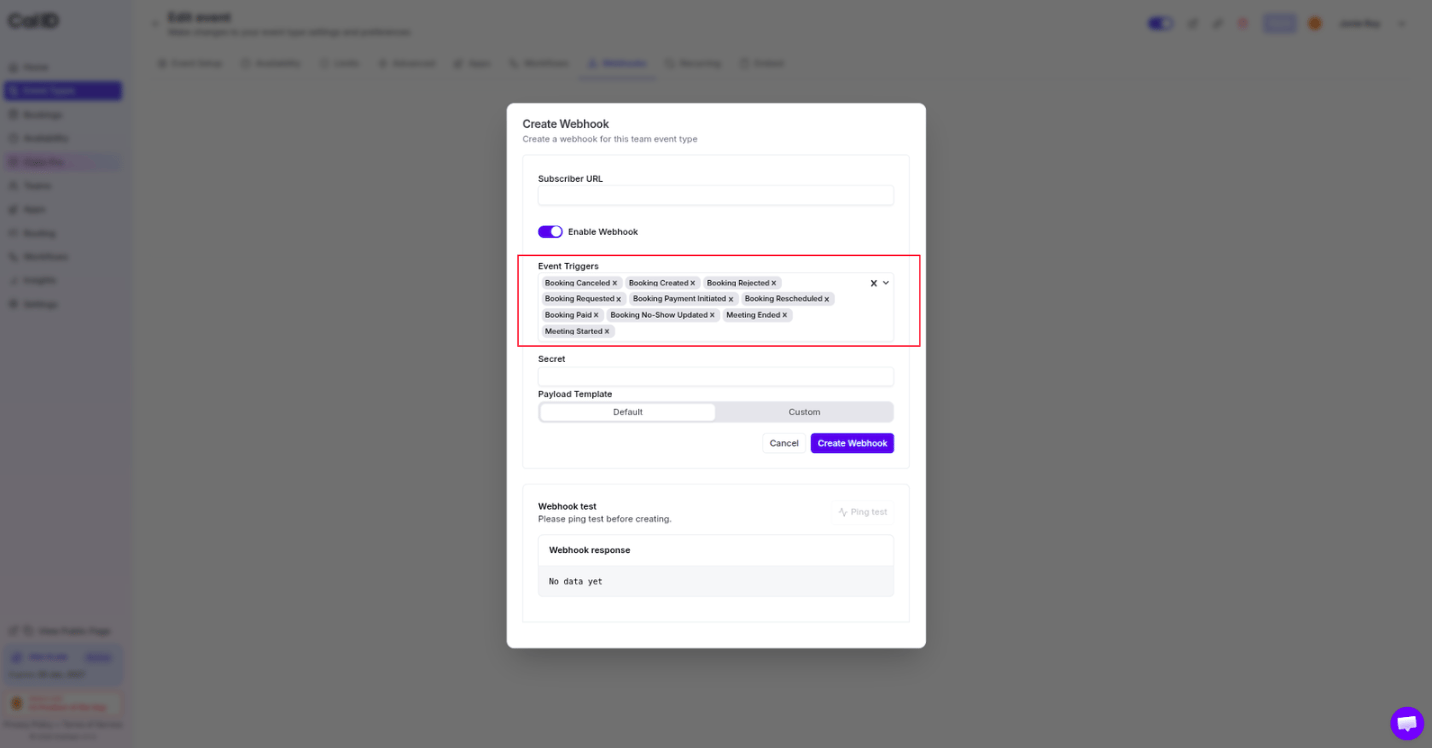Click 'Create a webhook for this team event type' subtitle
Screen dimensions: 1432x748
click(610, 139)
